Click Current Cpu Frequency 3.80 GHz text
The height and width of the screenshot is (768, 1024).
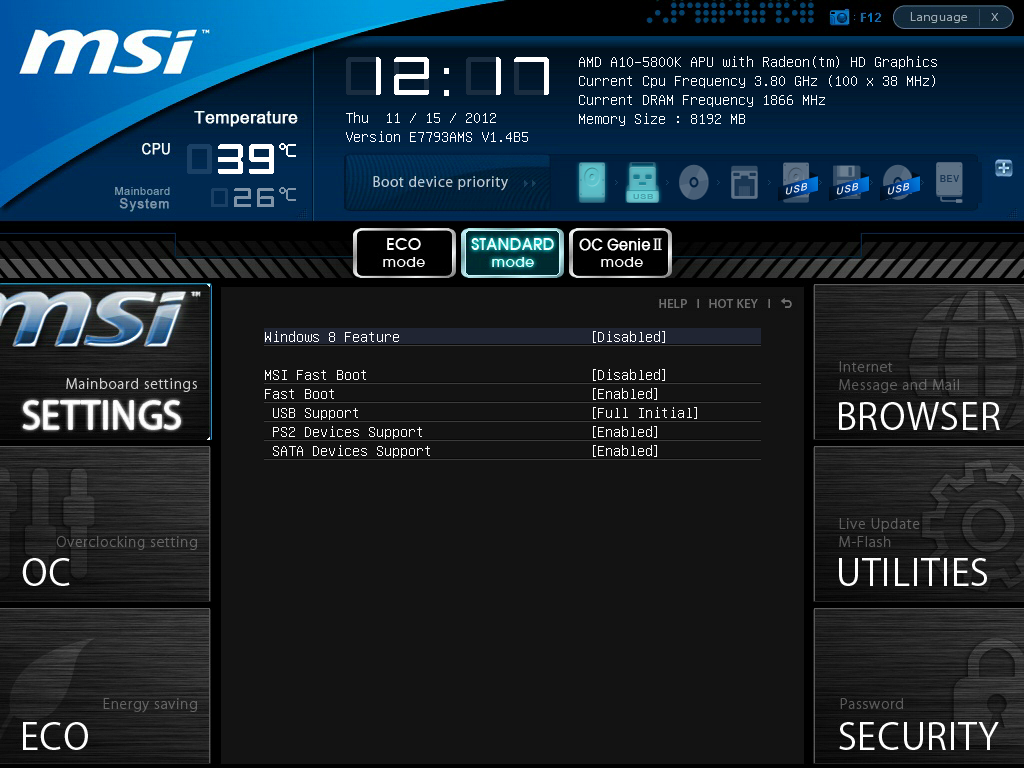(758, 81)
